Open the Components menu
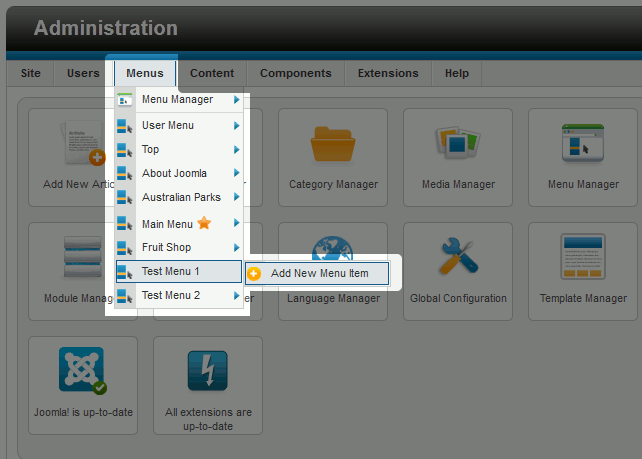This screenshot has width=642, height=459. (296, 73)
